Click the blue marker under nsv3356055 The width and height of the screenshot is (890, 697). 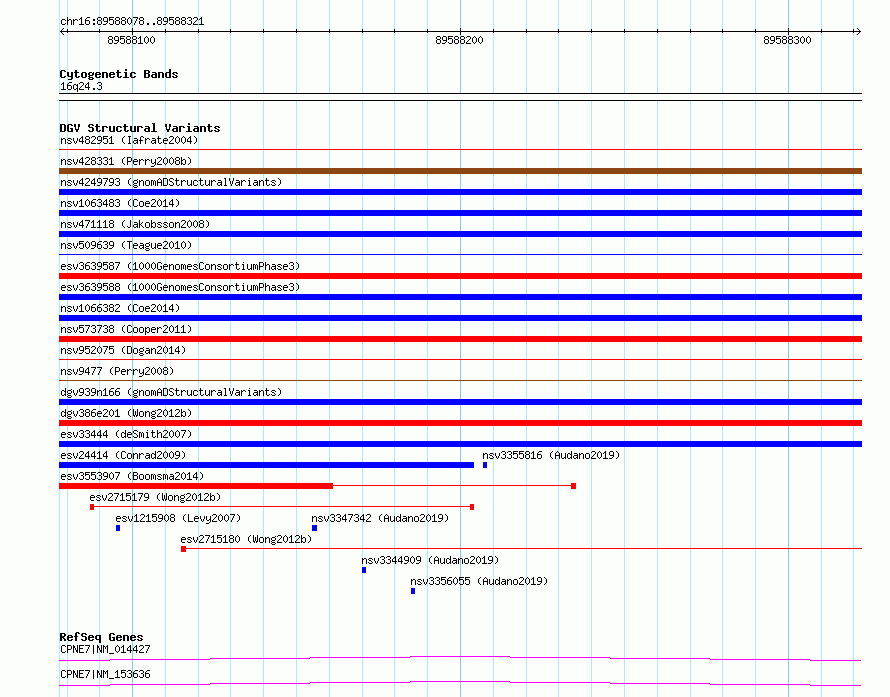point(413,591)
